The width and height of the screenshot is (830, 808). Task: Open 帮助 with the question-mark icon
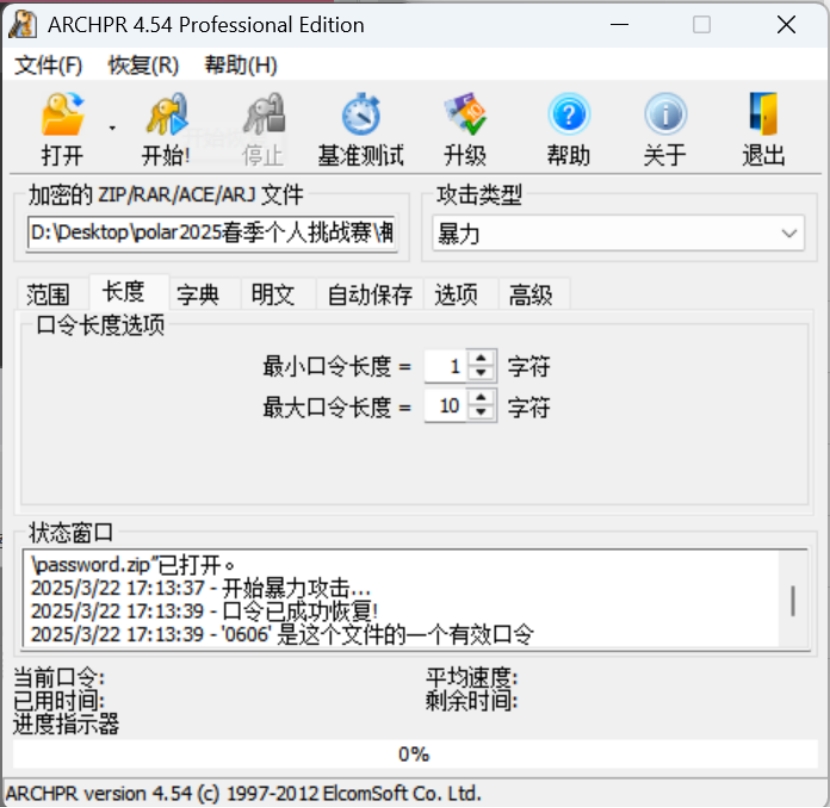569,113
